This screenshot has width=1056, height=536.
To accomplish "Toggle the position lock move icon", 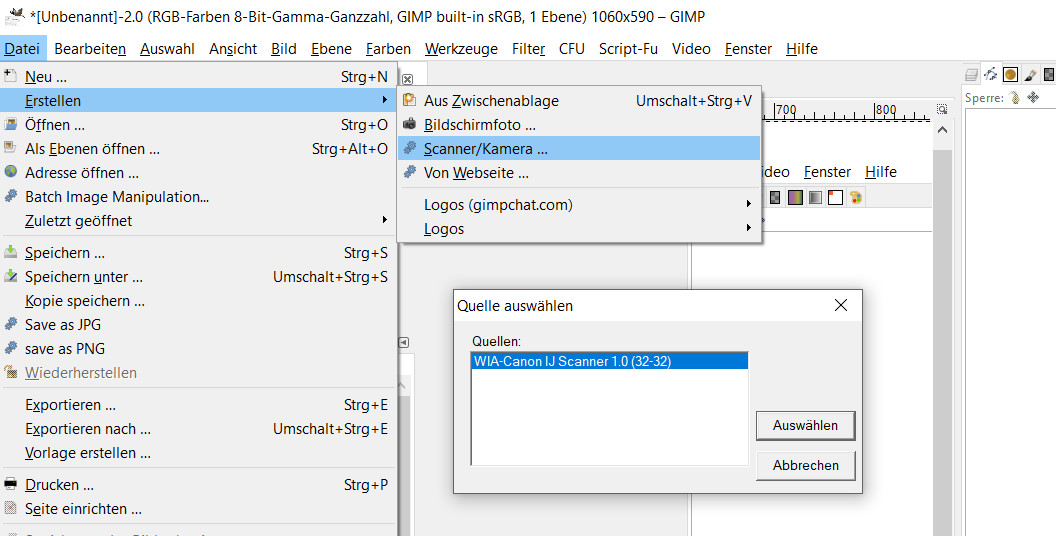I will 1033,98.
